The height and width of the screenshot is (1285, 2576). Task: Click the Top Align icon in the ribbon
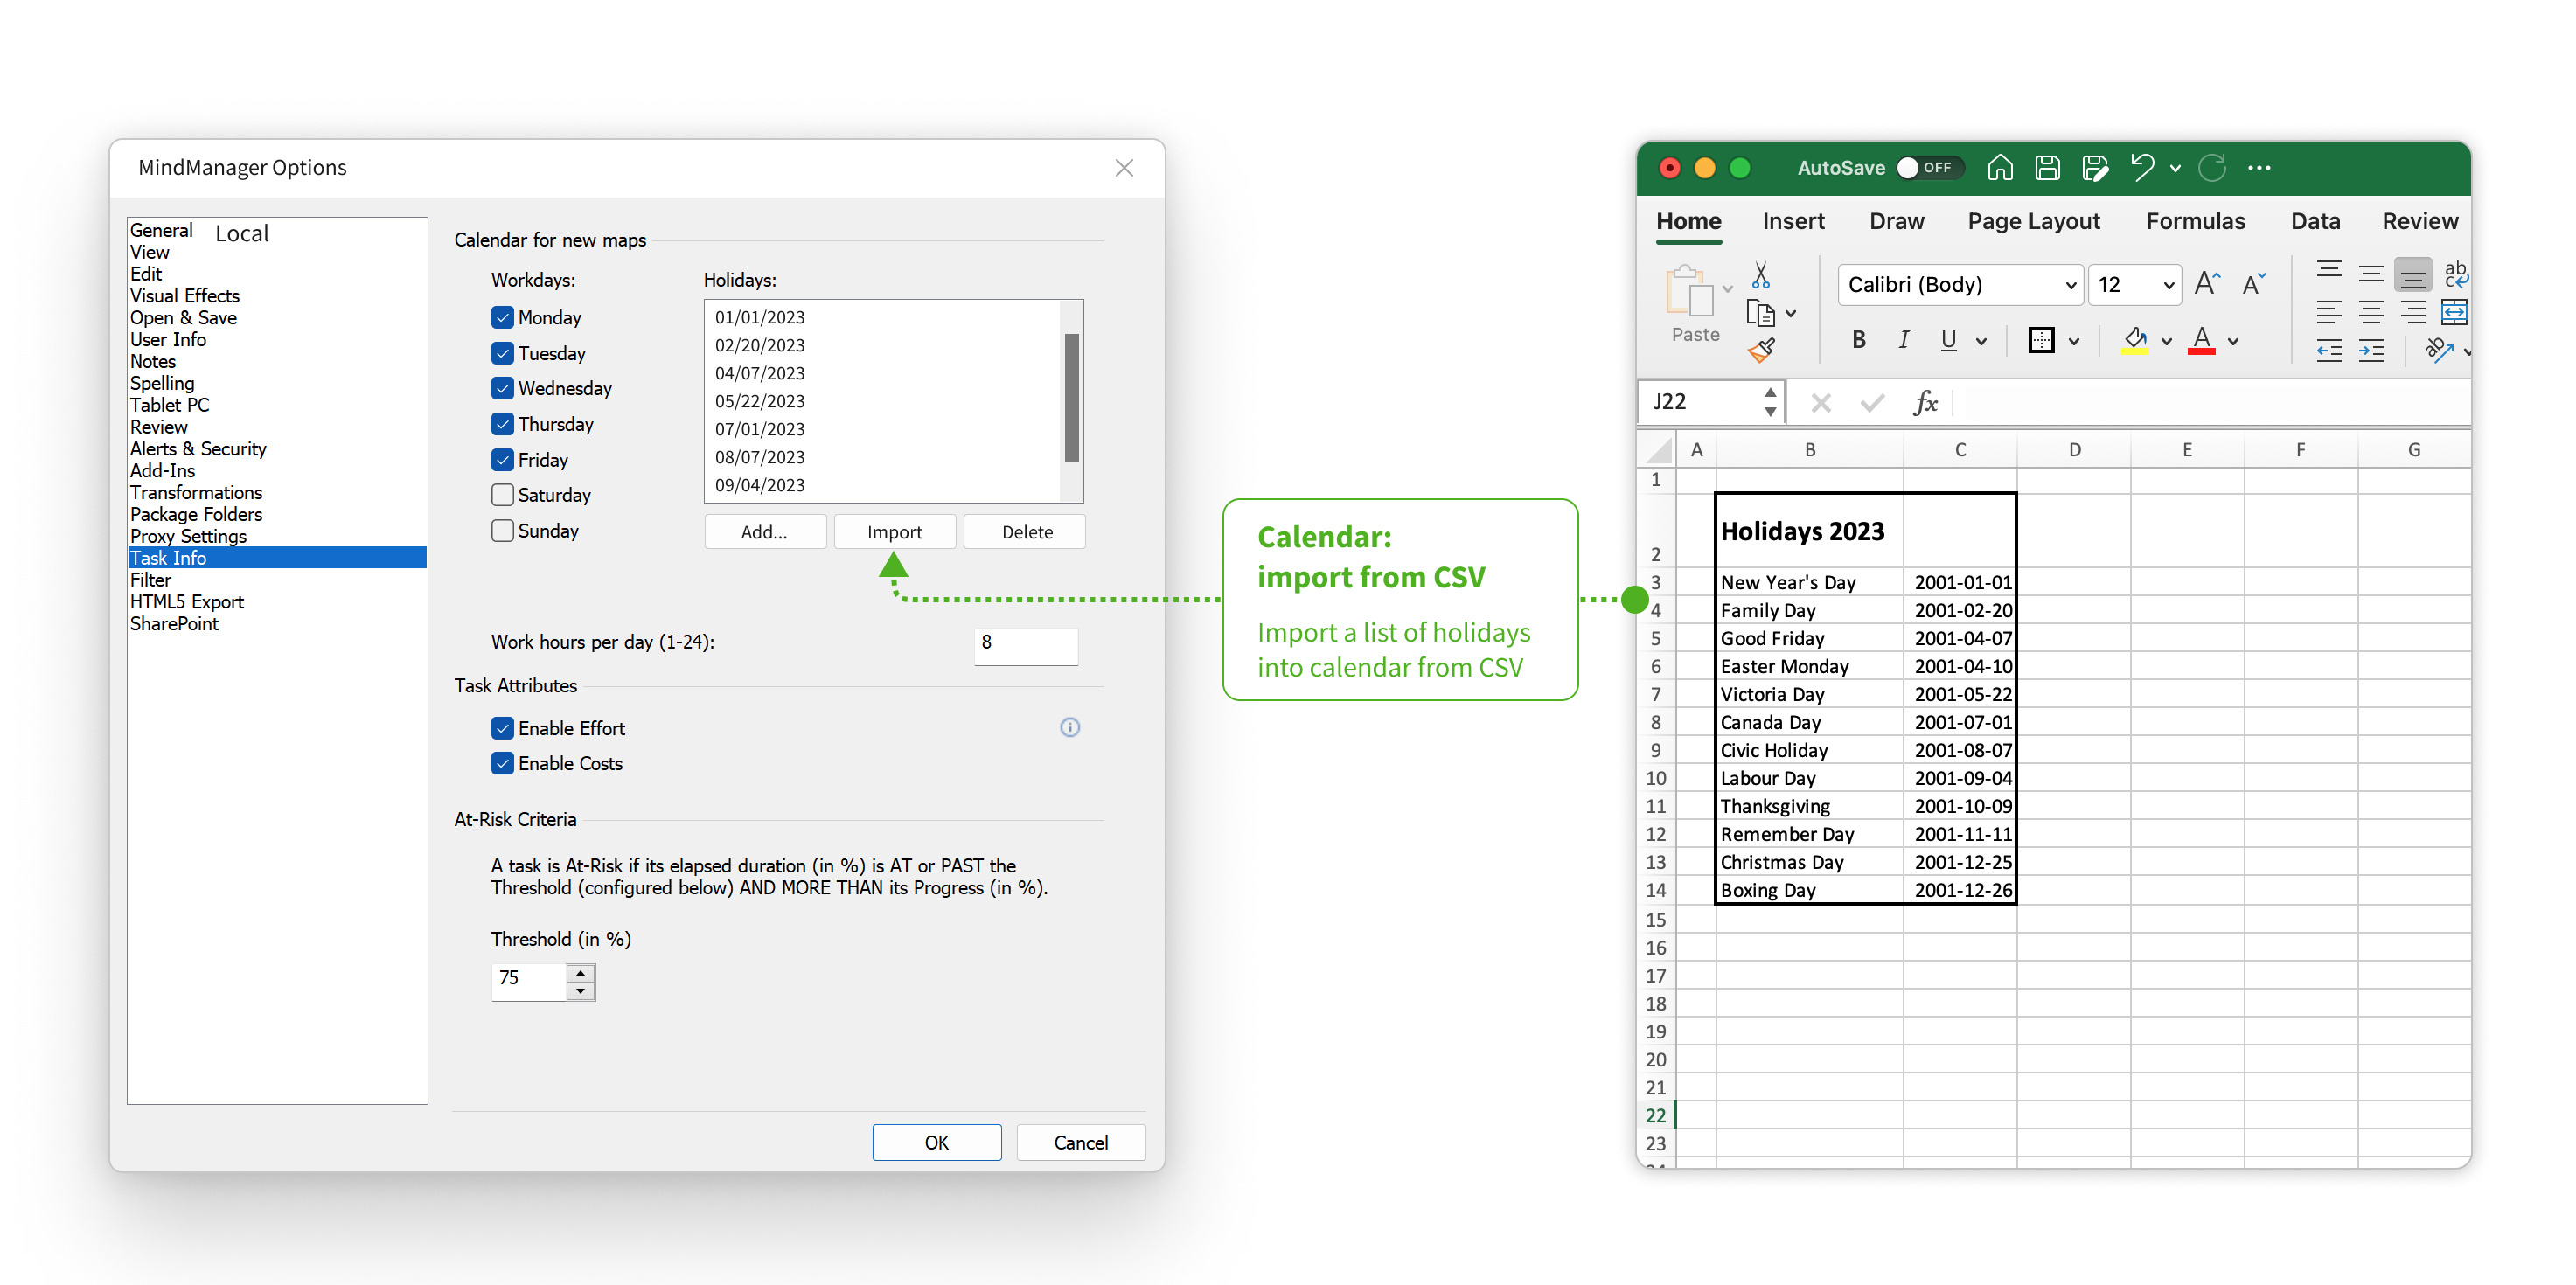tap(2329, 271)
